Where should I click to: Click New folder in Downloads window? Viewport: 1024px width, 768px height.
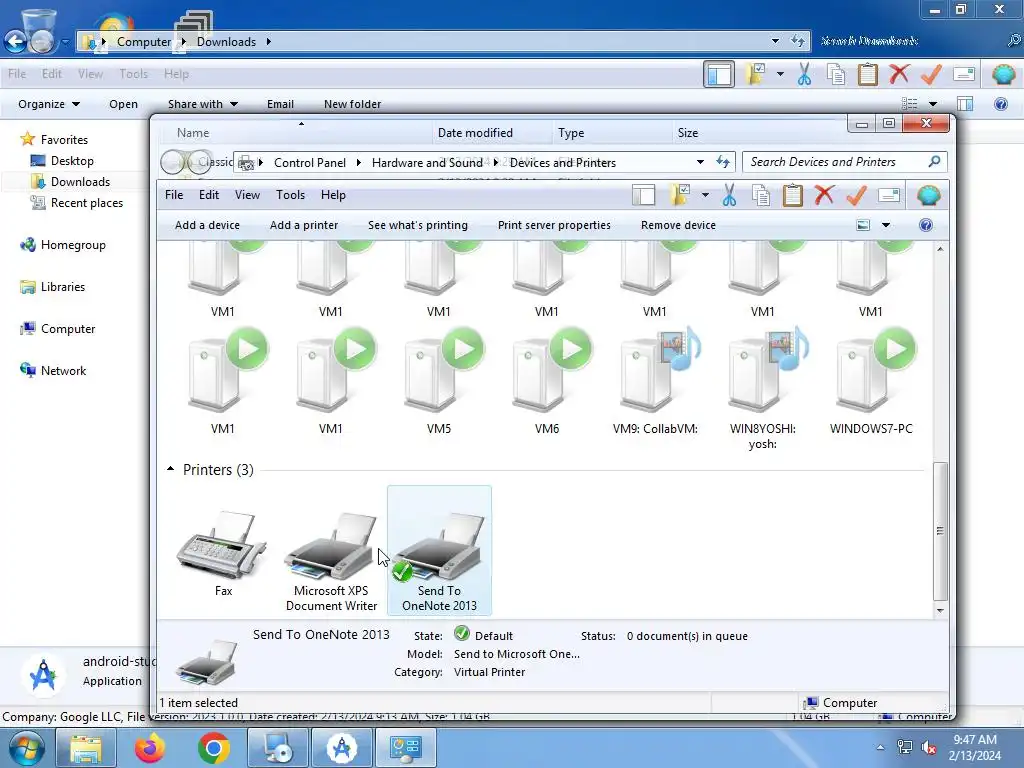tap(352, 104)
